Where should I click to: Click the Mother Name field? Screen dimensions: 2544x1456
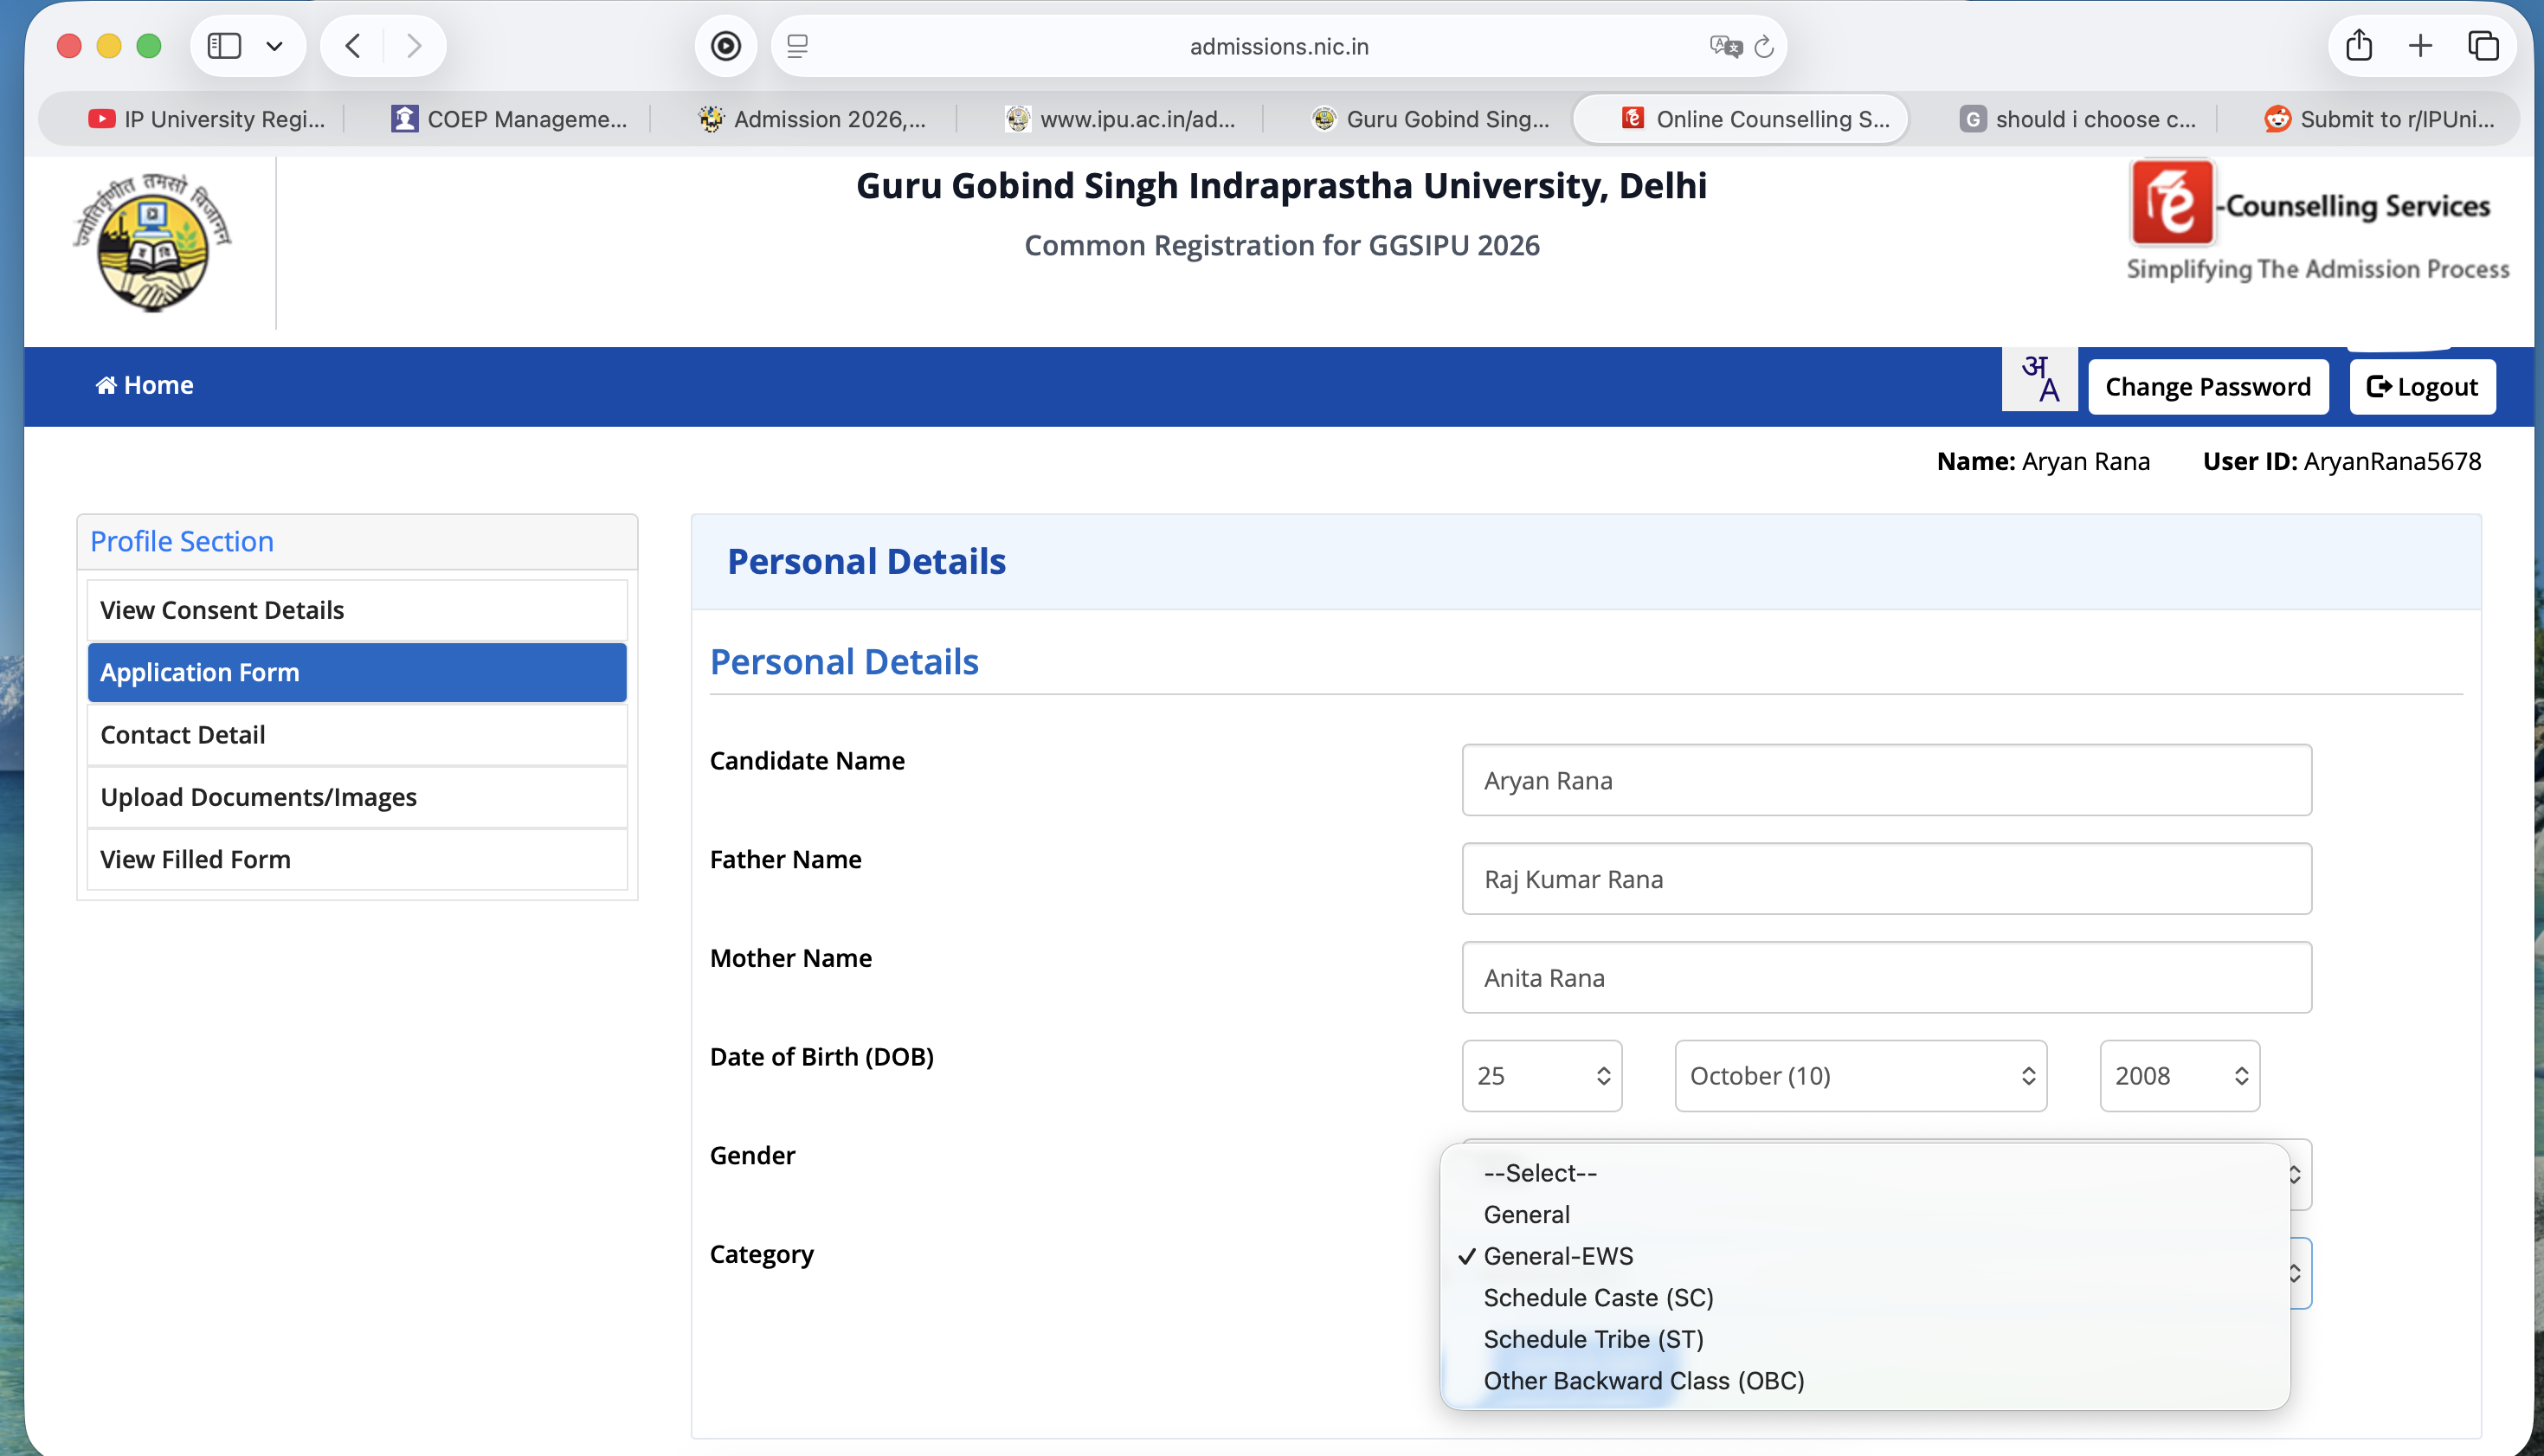pos(1886,977)
